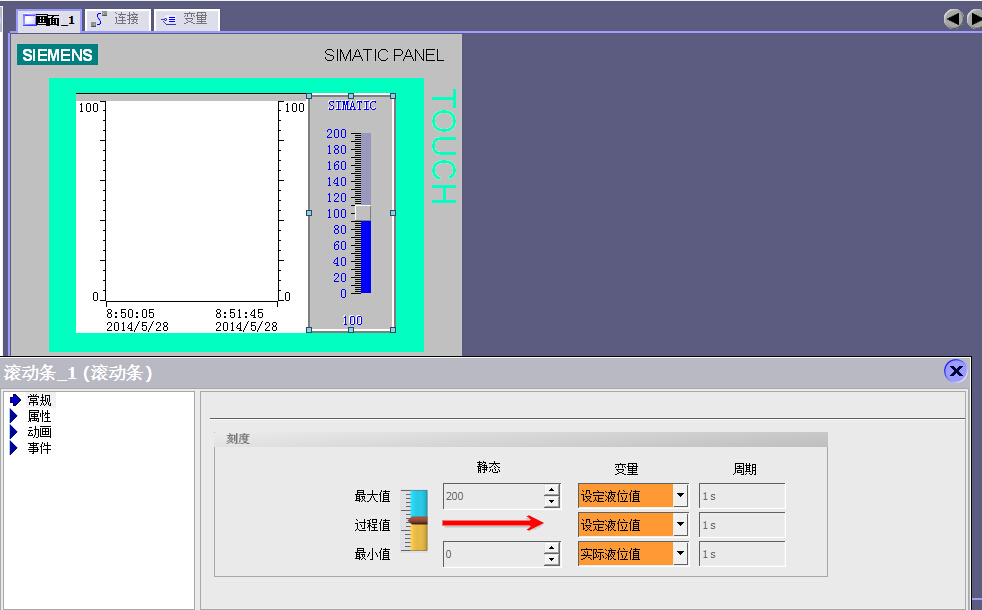Expand the 属性 category
Image resolution: width=982 pixels, height=610 pixels.
13,416
